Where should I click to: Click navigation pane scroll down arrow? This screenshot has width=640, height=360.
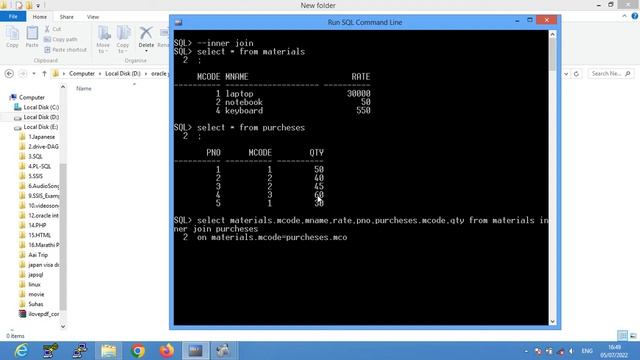(x=63, y=326)
